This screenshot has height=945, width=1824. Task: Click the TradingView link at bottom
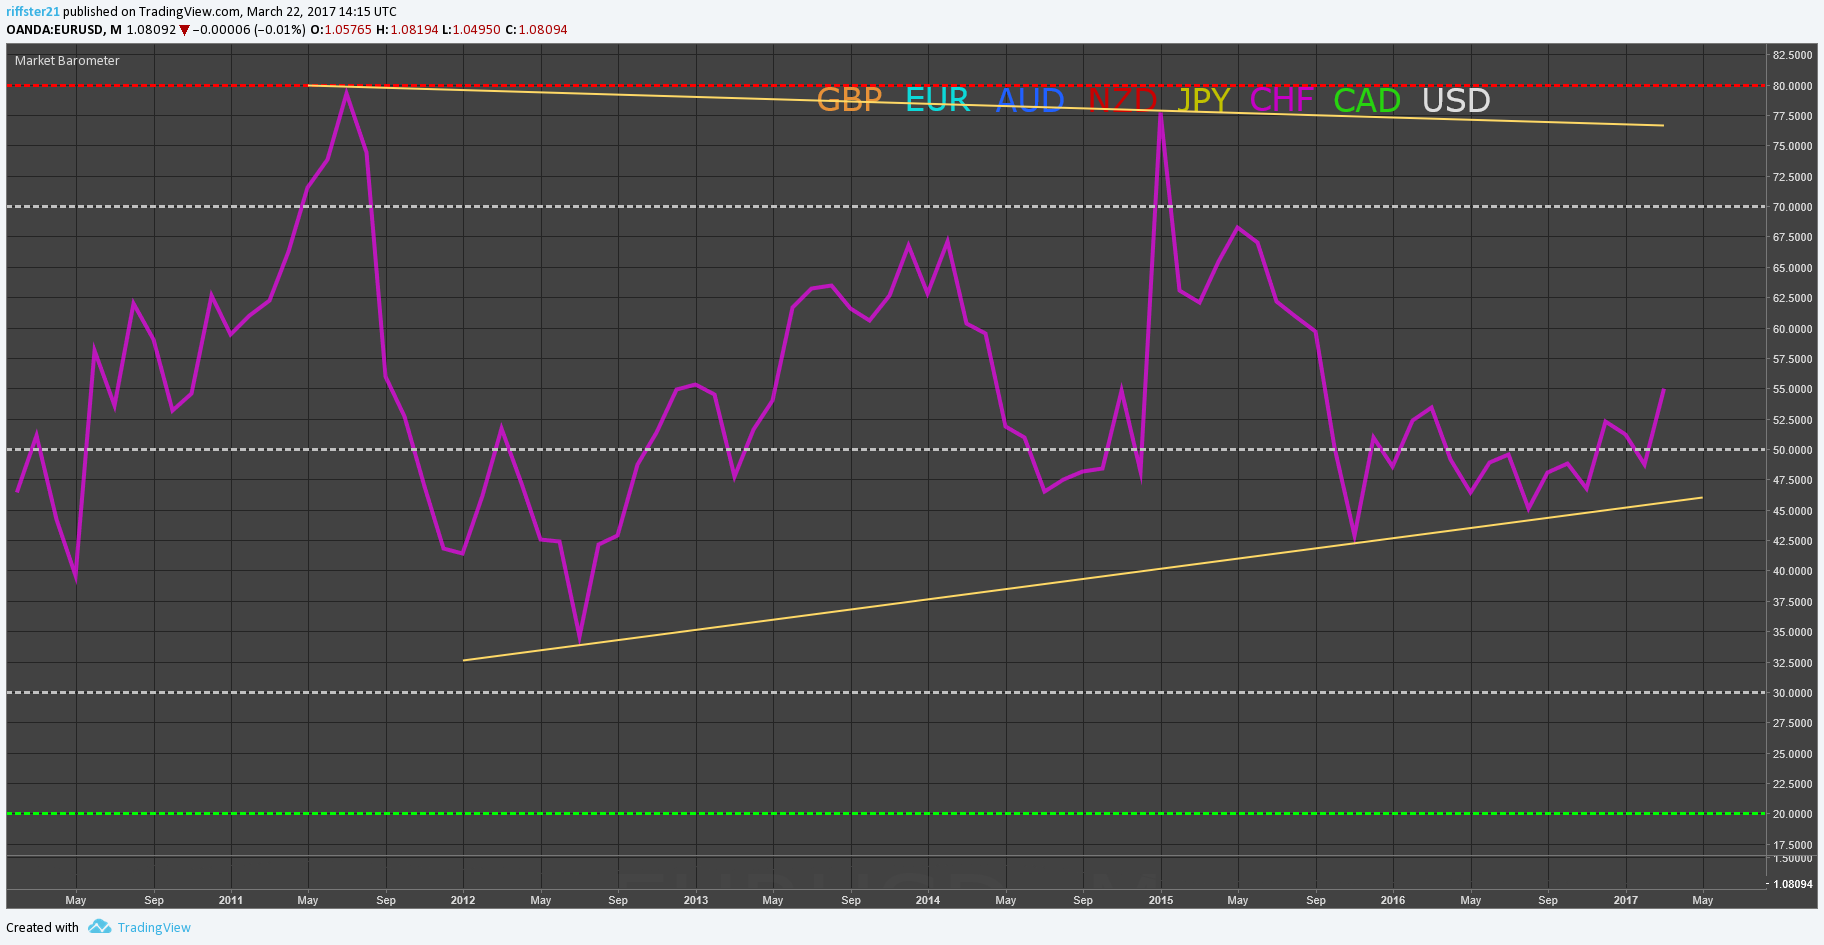point(154,928)
